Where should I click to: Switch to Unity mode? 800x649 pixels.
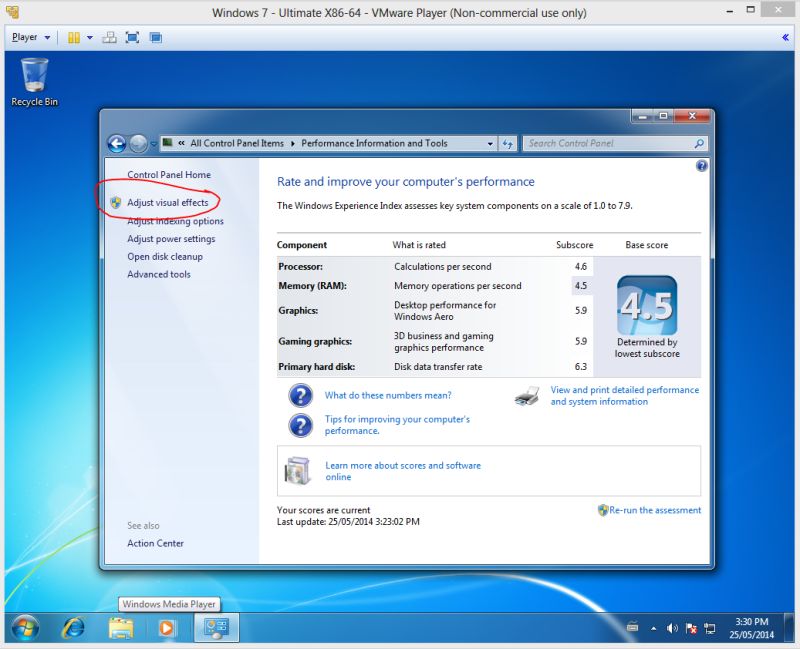point(155,37)
